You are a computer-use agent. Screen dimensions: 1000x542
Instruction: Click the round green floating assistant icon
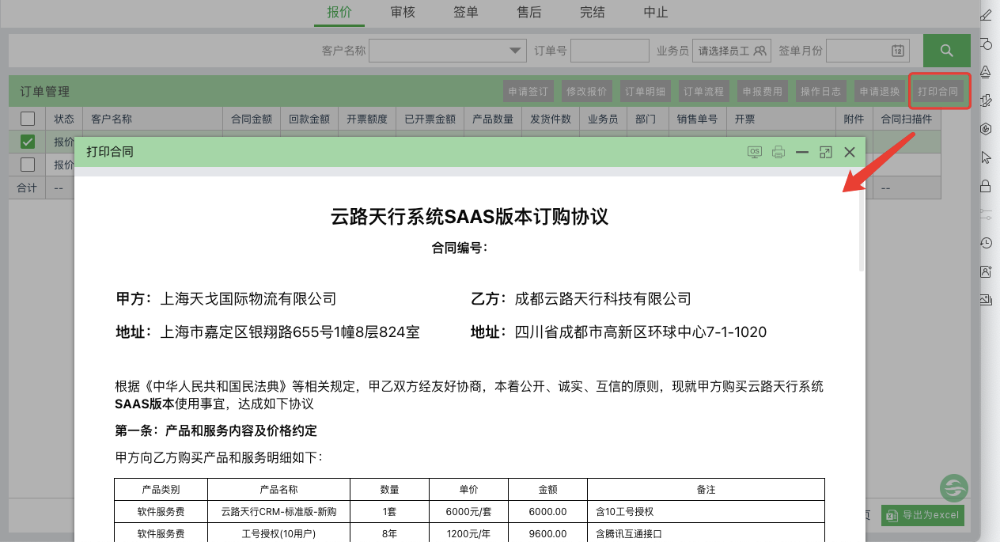954,488
